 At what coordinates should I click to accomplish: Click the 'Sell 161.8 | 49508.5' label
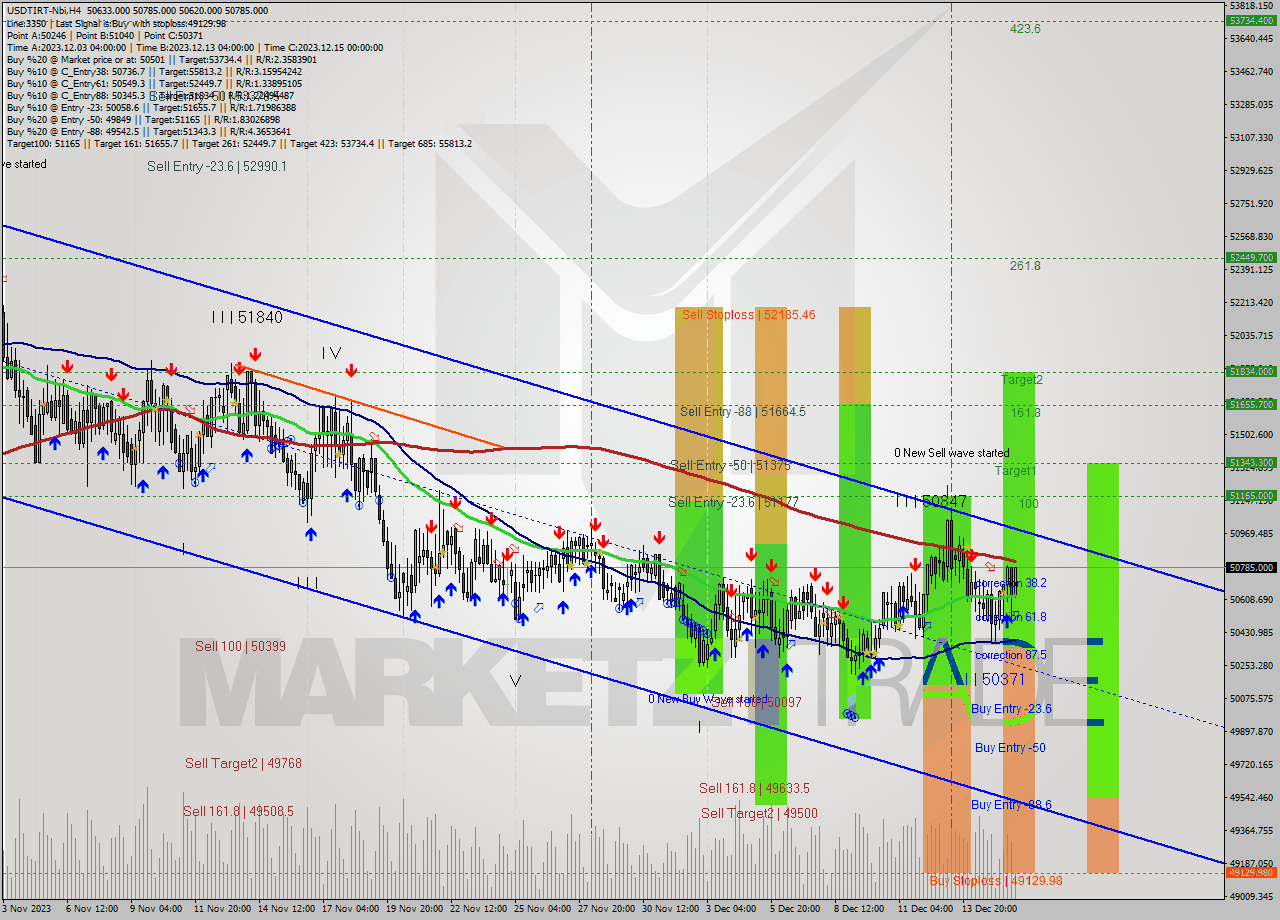pos(238,811)
